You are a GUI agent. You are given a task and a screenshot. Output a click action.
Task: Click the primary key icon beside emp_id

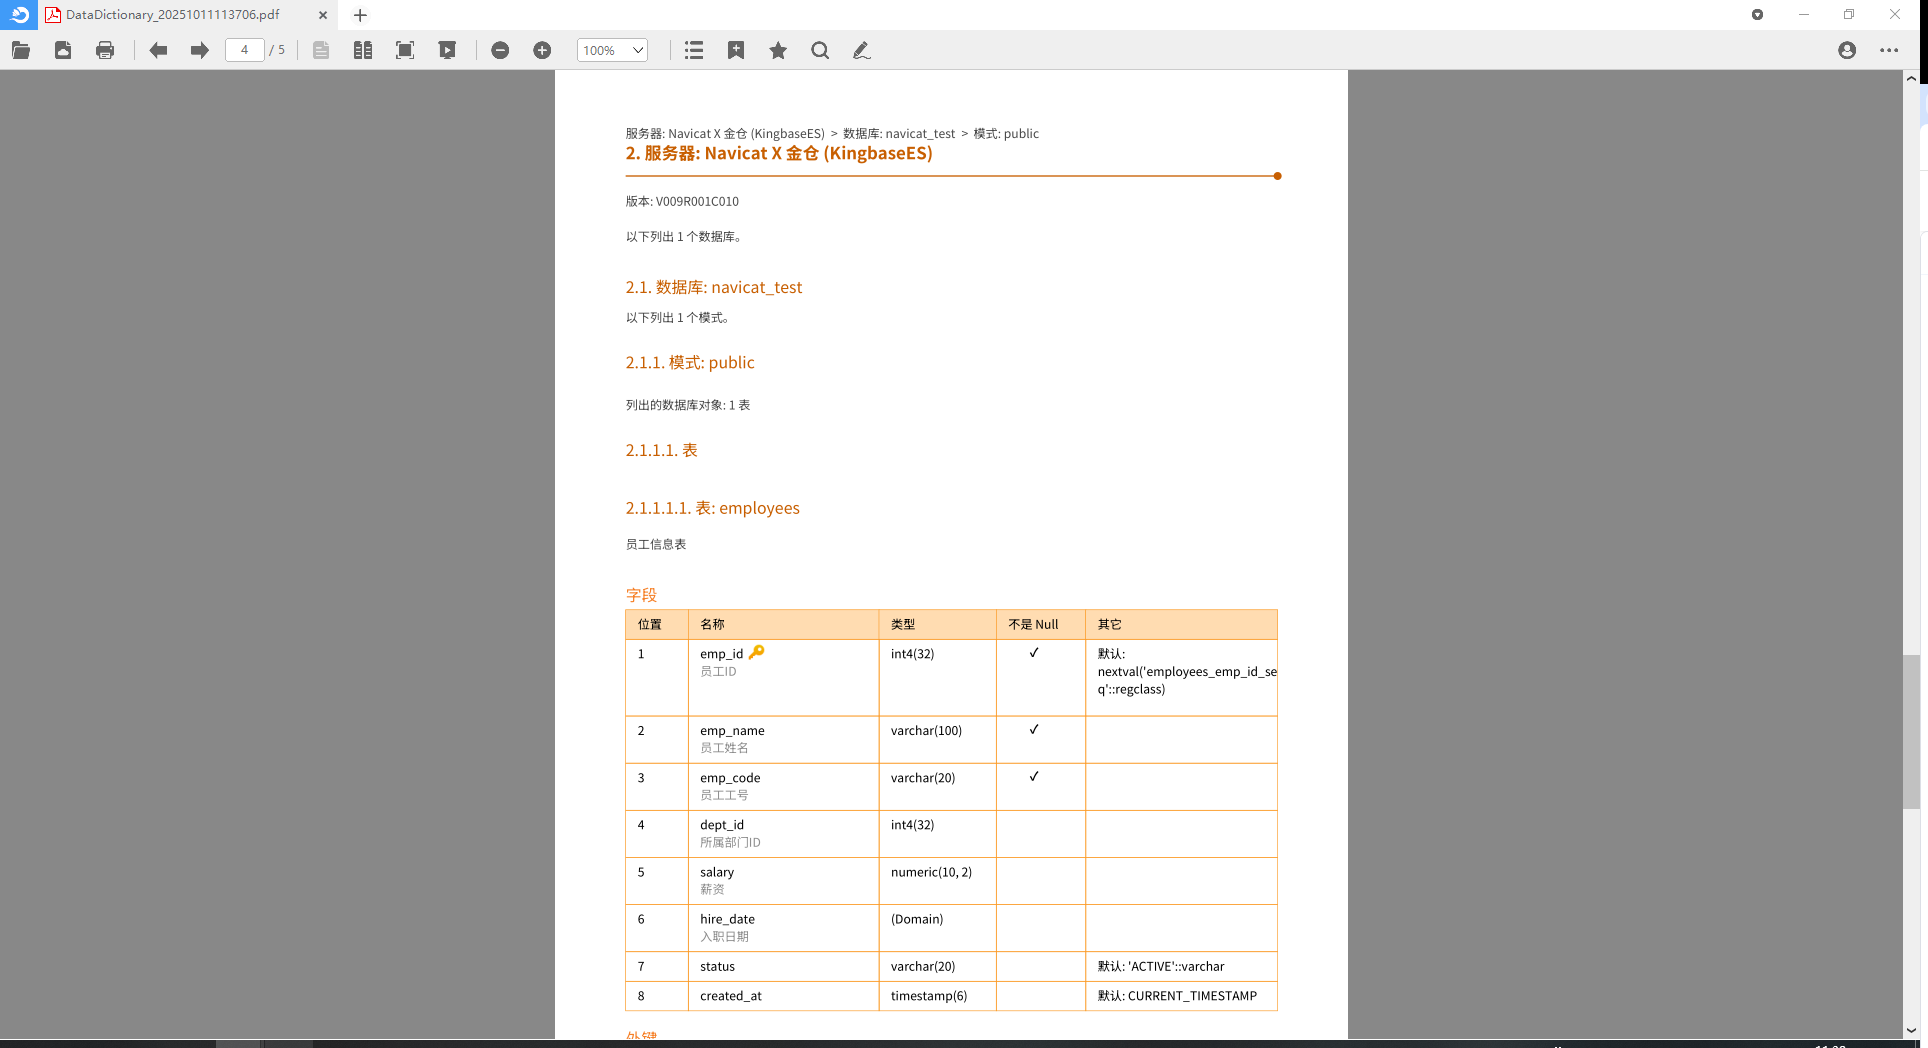[757, 652]
